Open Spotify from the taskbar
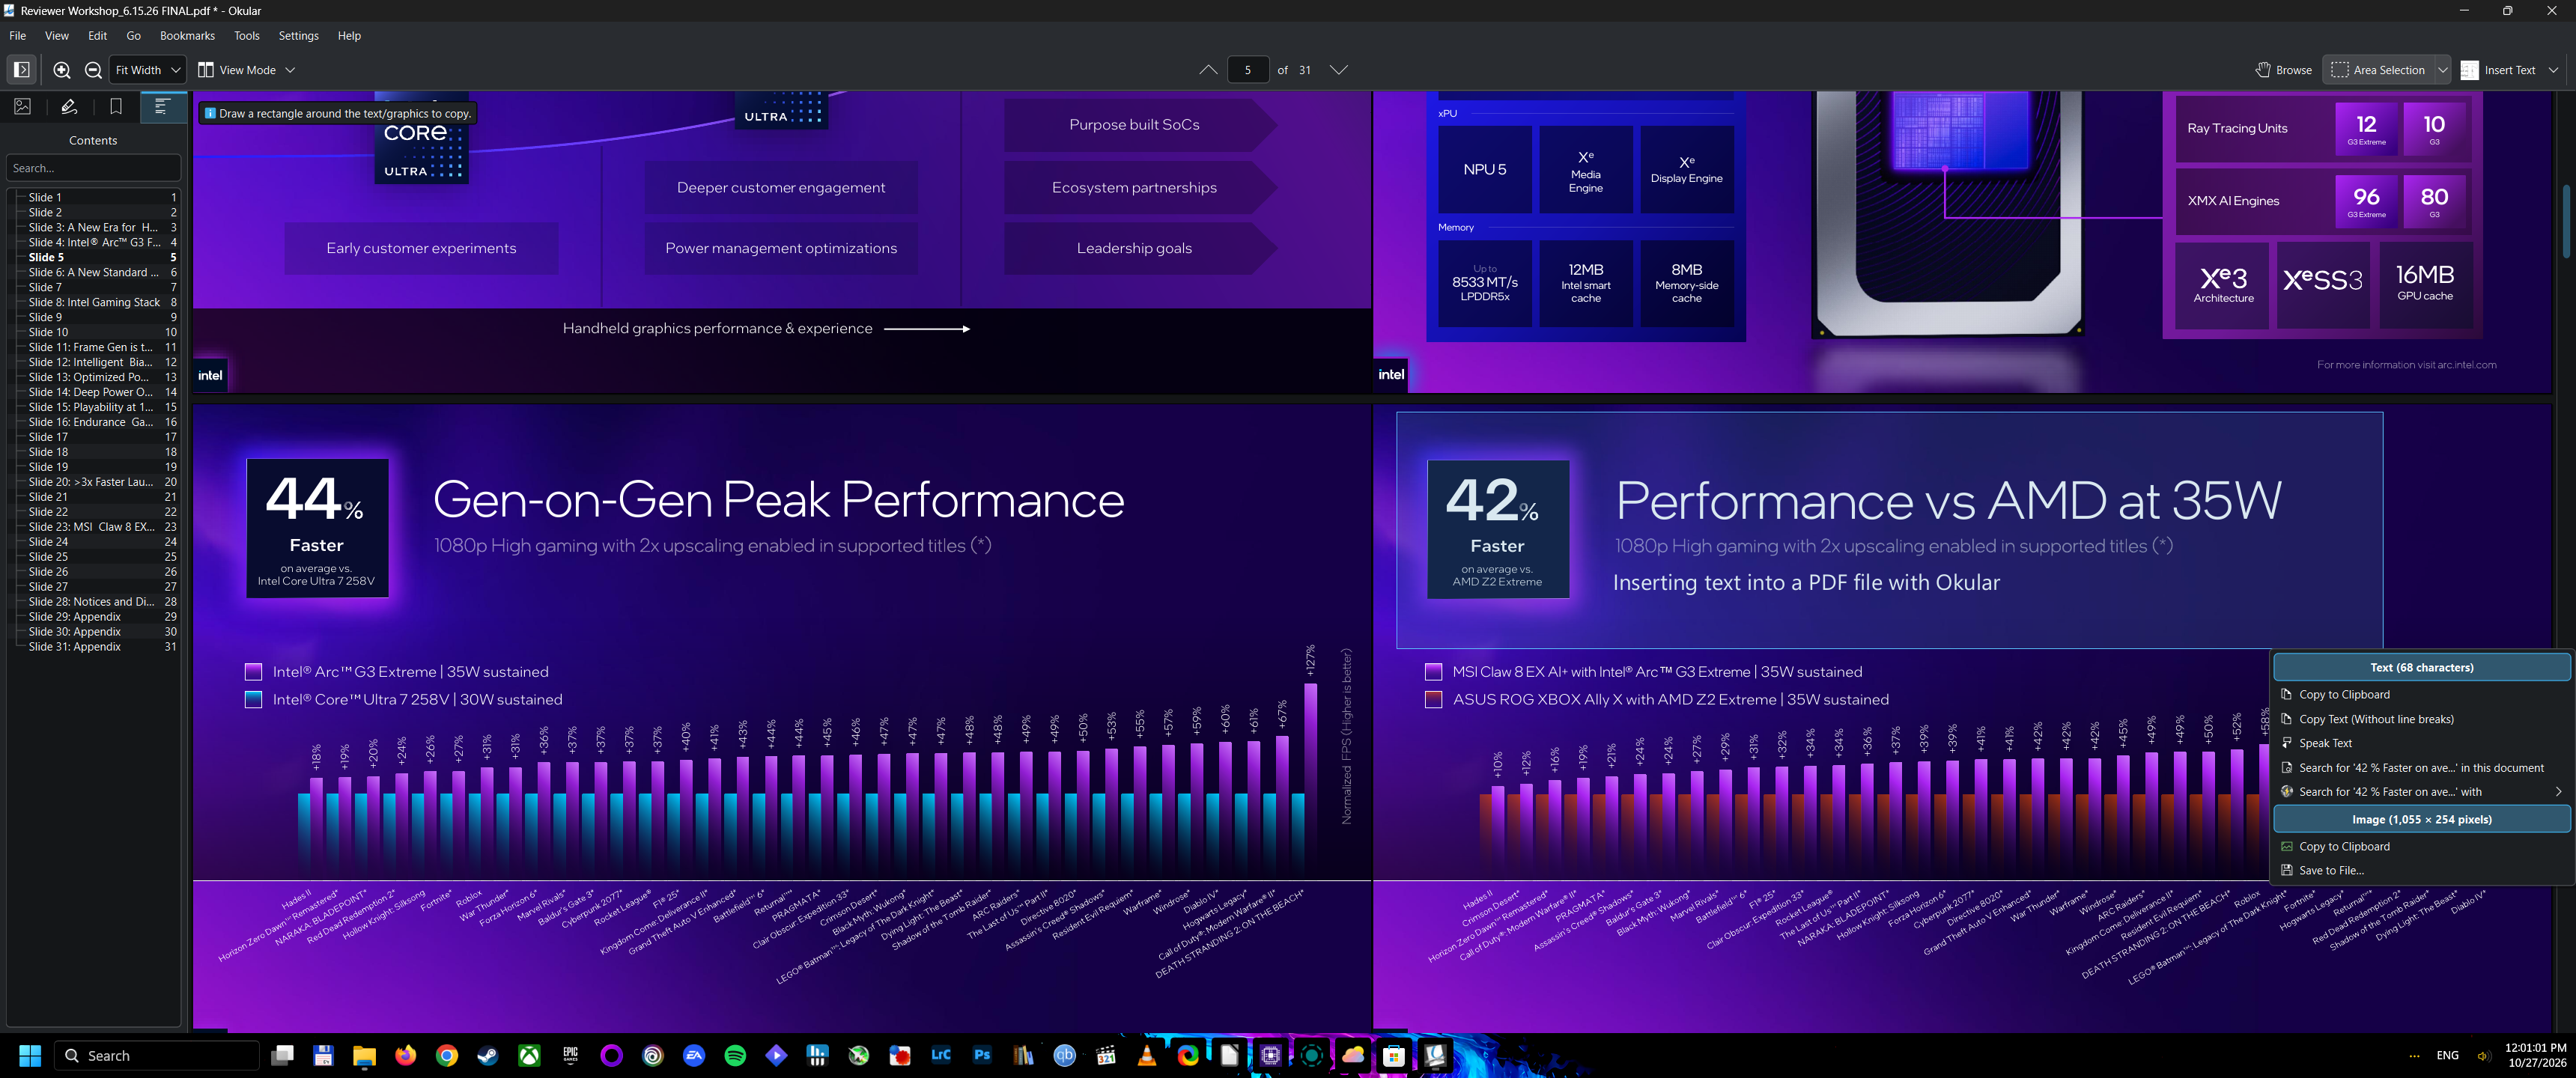 click(x=735, y=1055)
